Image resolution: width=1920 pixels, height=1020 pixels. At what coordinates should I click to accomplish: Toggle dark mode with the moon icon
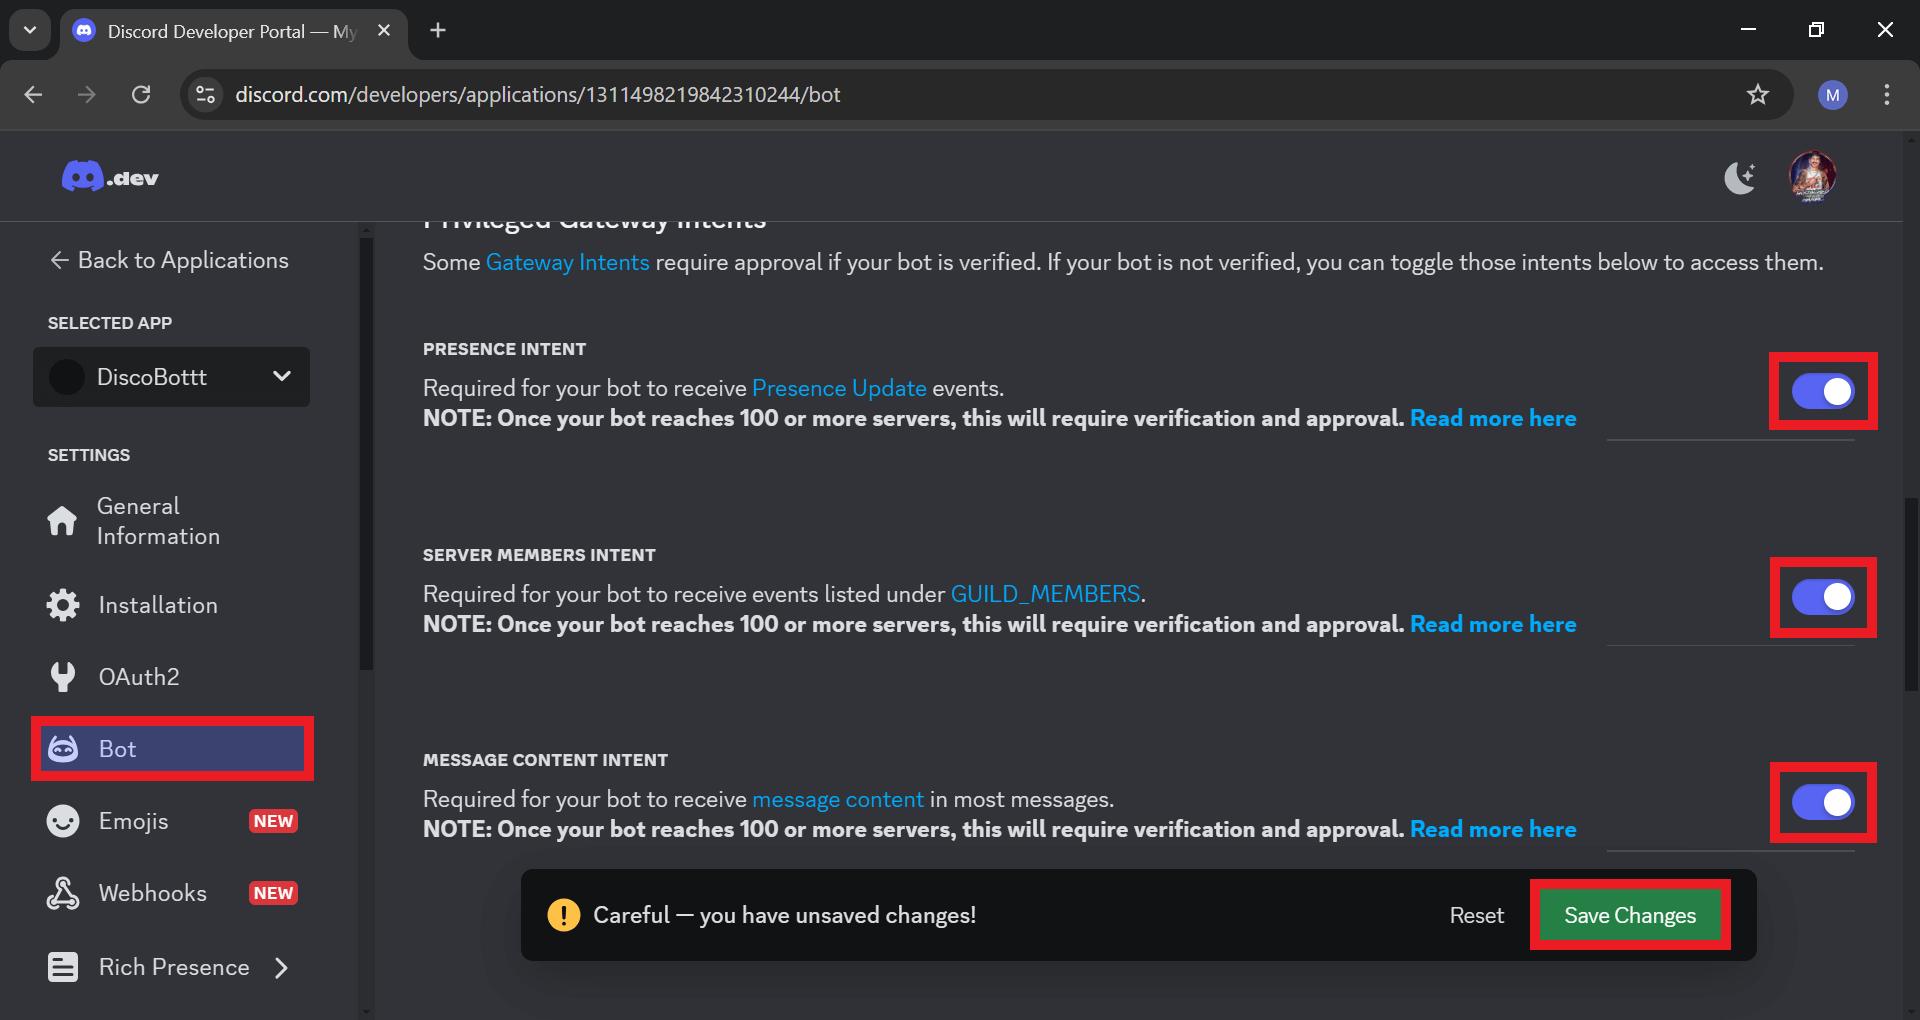1740,177
